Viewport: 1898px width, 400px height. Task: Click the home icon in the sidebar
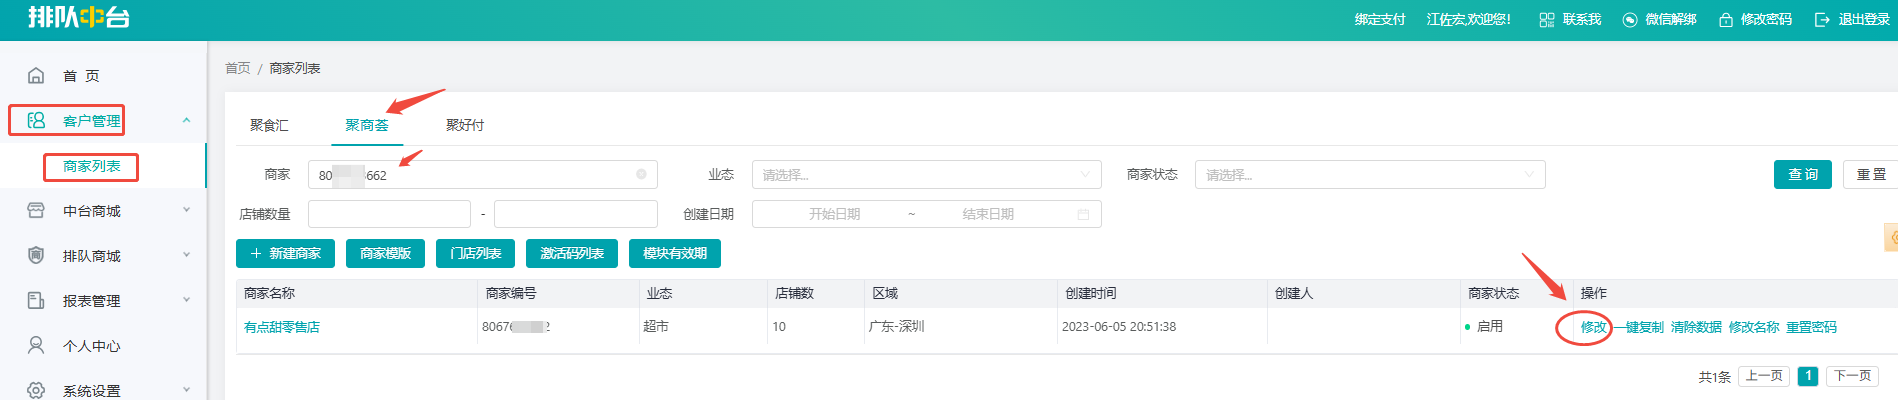[x=36, y=75]
